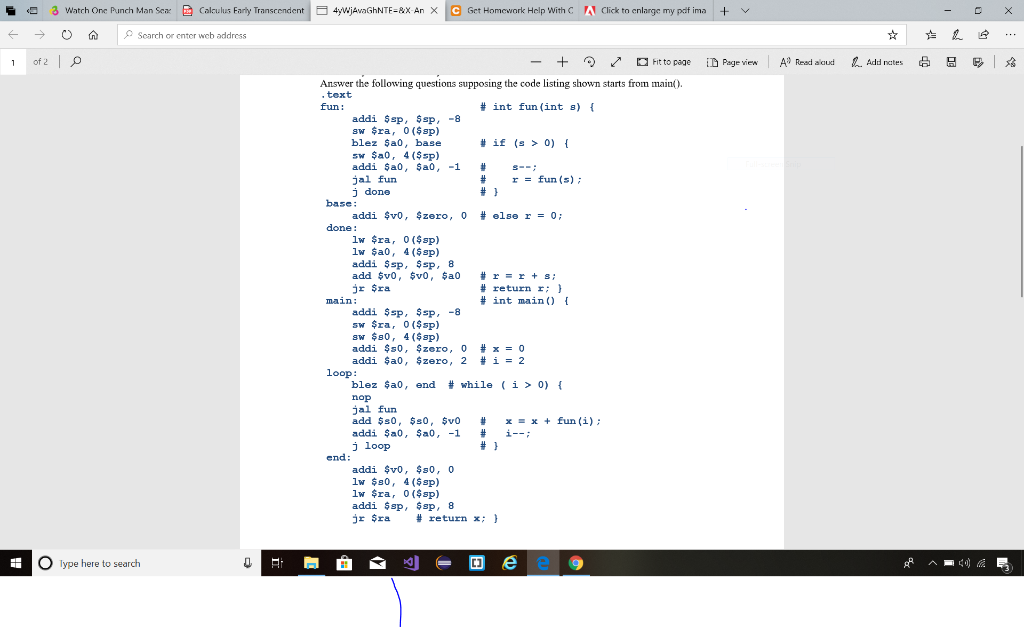Print the PDF document
Viewport: 1024px width, 627px height.
point(925,62)
